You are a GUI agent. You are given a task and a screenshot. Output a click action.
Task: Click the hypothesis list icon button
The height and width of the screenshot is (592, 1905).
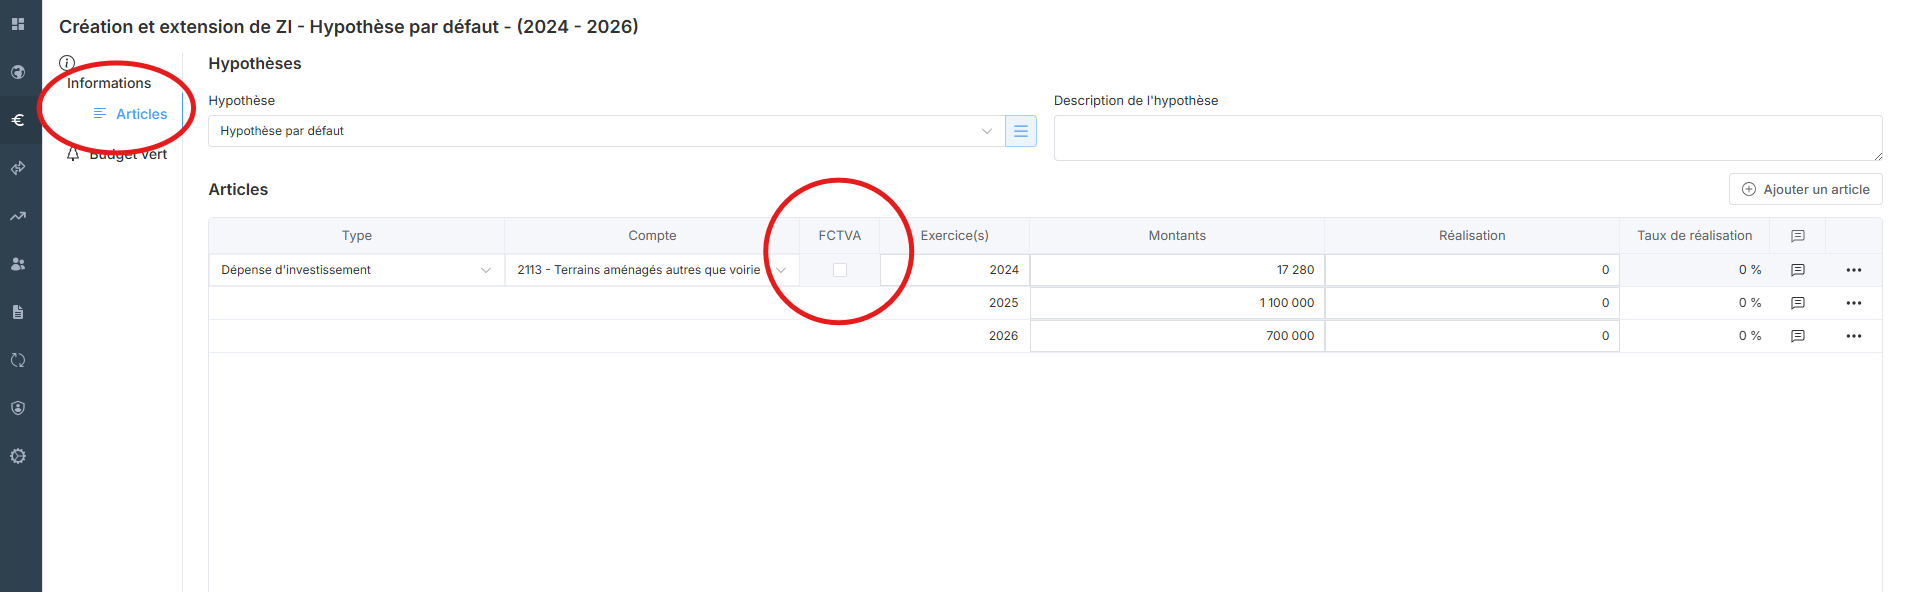[1020, 131]
